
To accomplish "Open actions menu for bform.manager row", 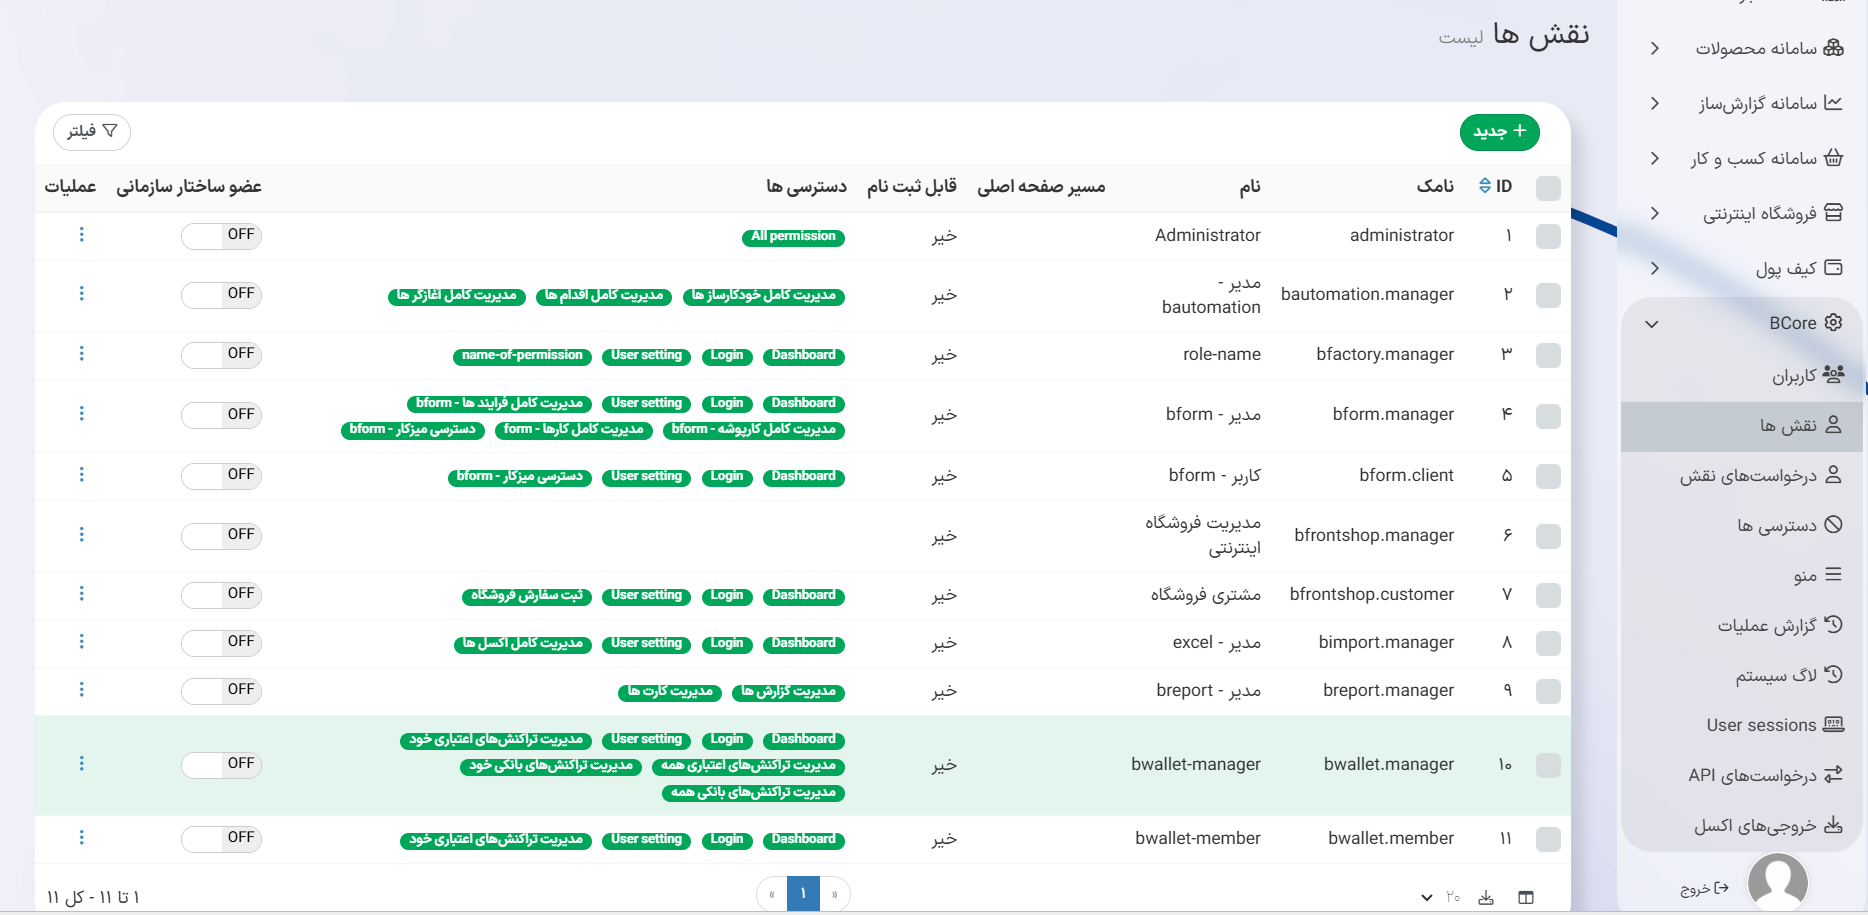I will tap(82, 413).
